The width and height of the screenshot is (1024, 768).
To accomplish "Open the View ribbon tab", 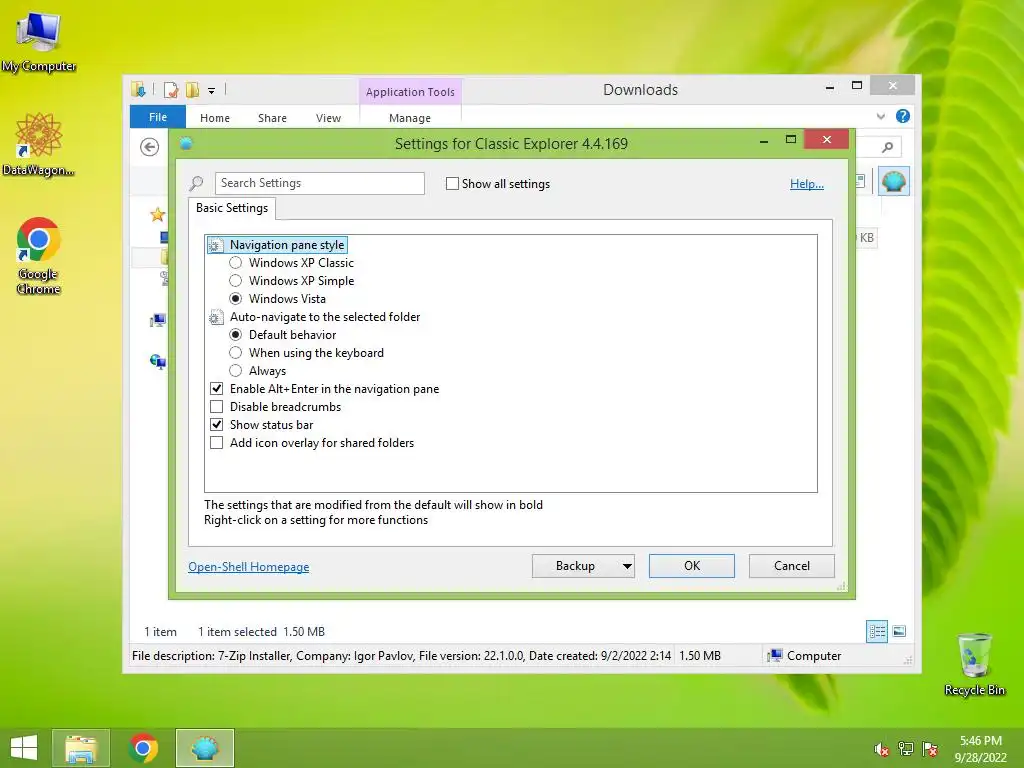I will (328, 118).
